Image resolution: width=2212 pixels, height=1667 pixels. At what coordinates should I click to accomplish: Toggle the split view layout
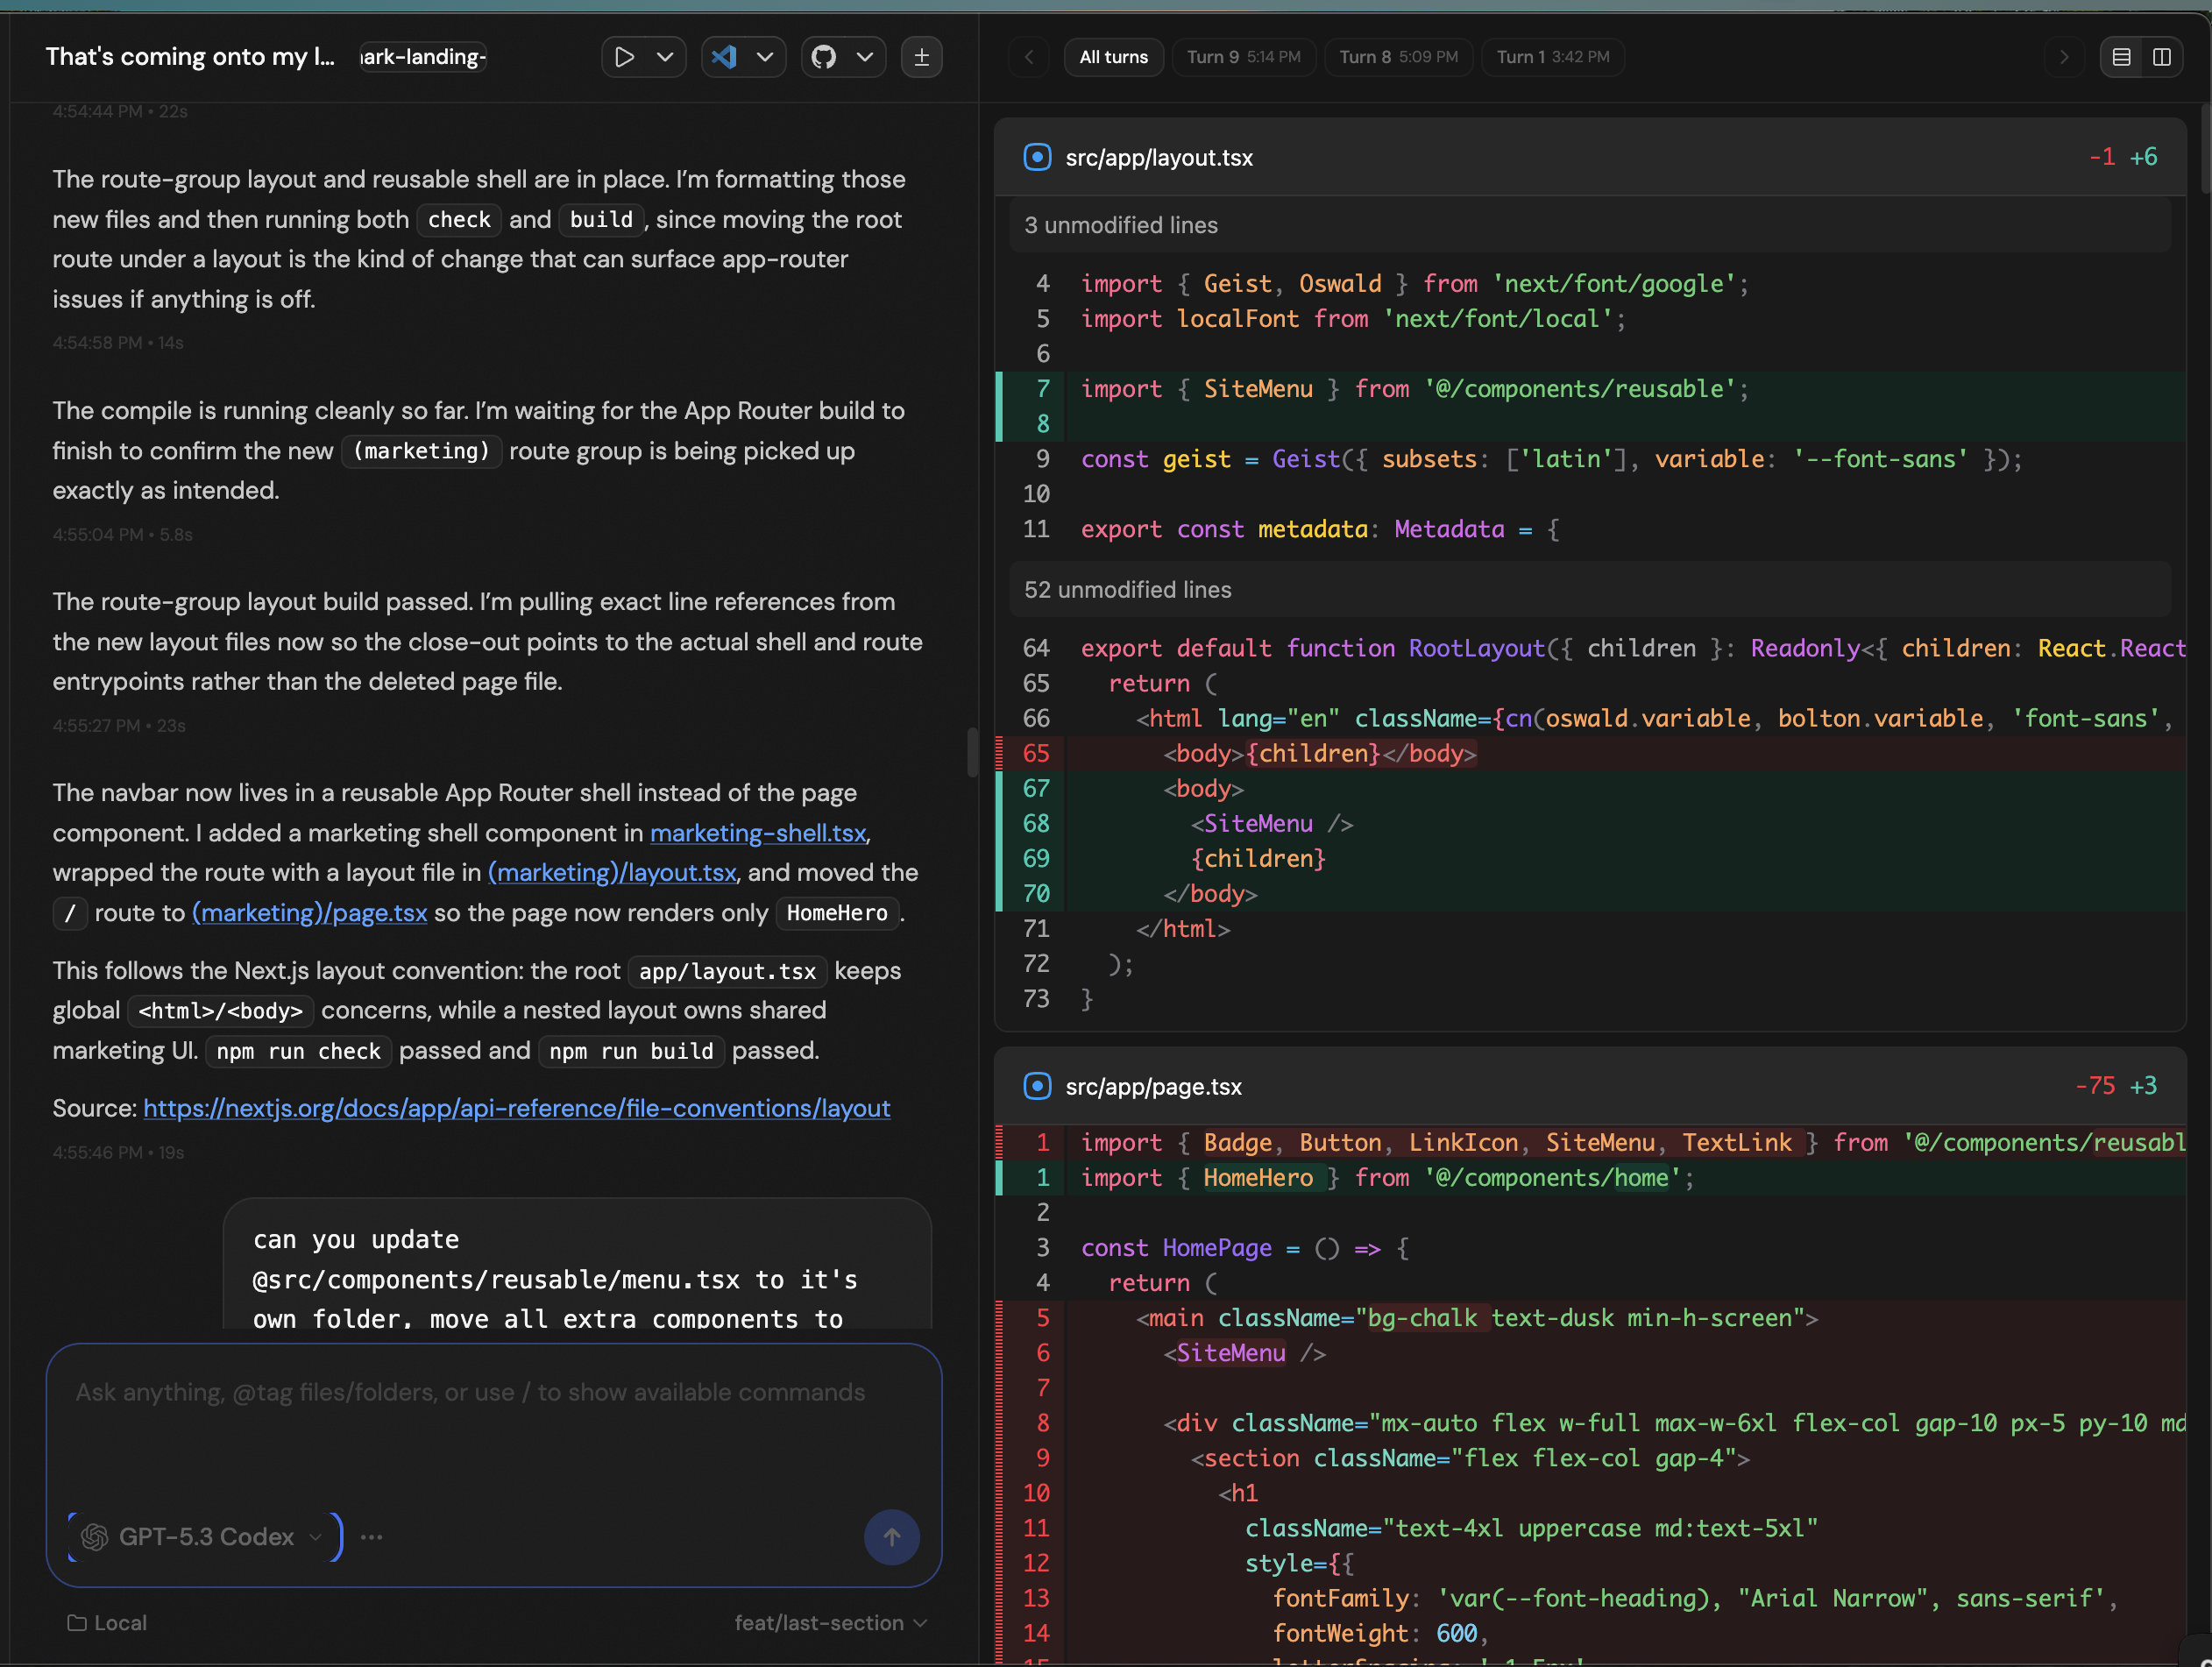pyautogui.click(x=2162, y=57)
